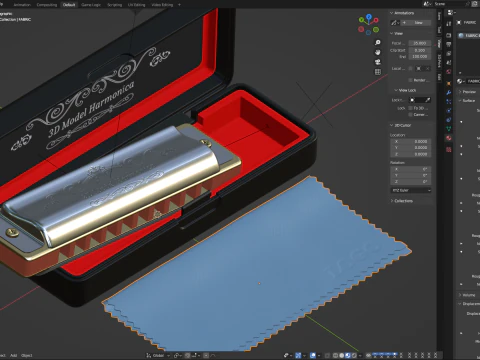Click the 3D Cursor Location X field
Image resolution: width=480 pixels, height=360 pixels.
(x=411, y=141)
